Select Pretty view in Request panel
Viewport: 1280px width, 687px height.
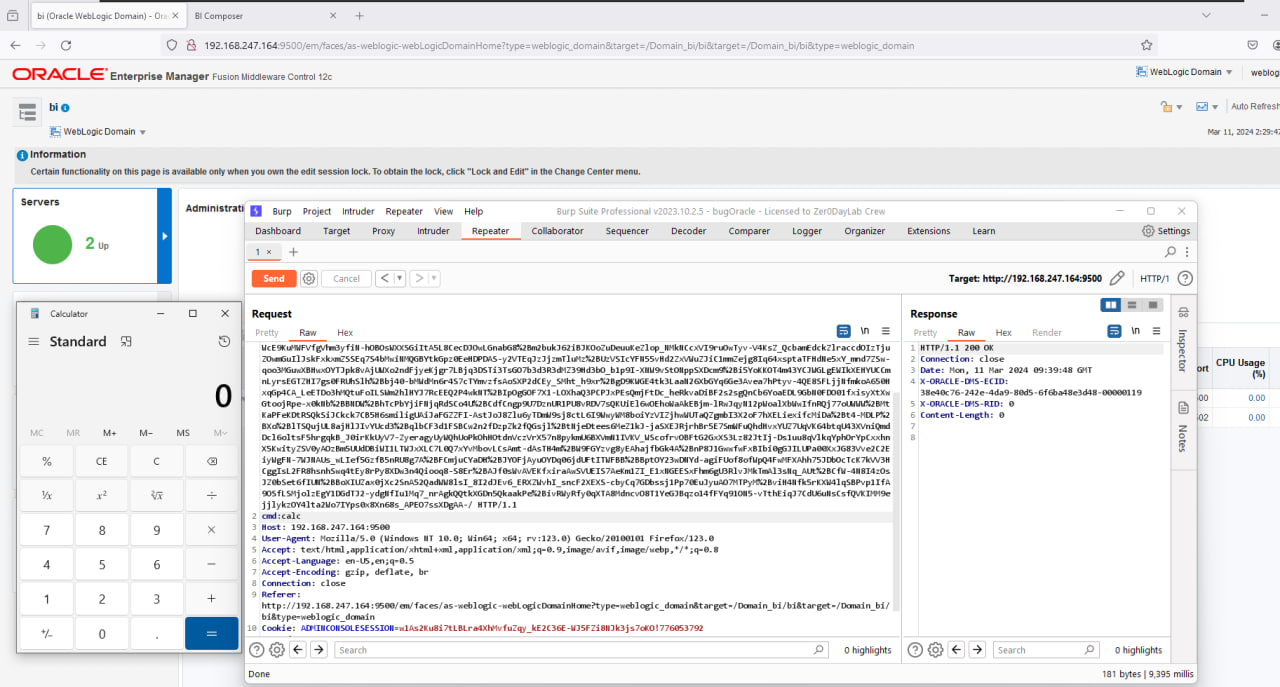[x=267, y=332]
